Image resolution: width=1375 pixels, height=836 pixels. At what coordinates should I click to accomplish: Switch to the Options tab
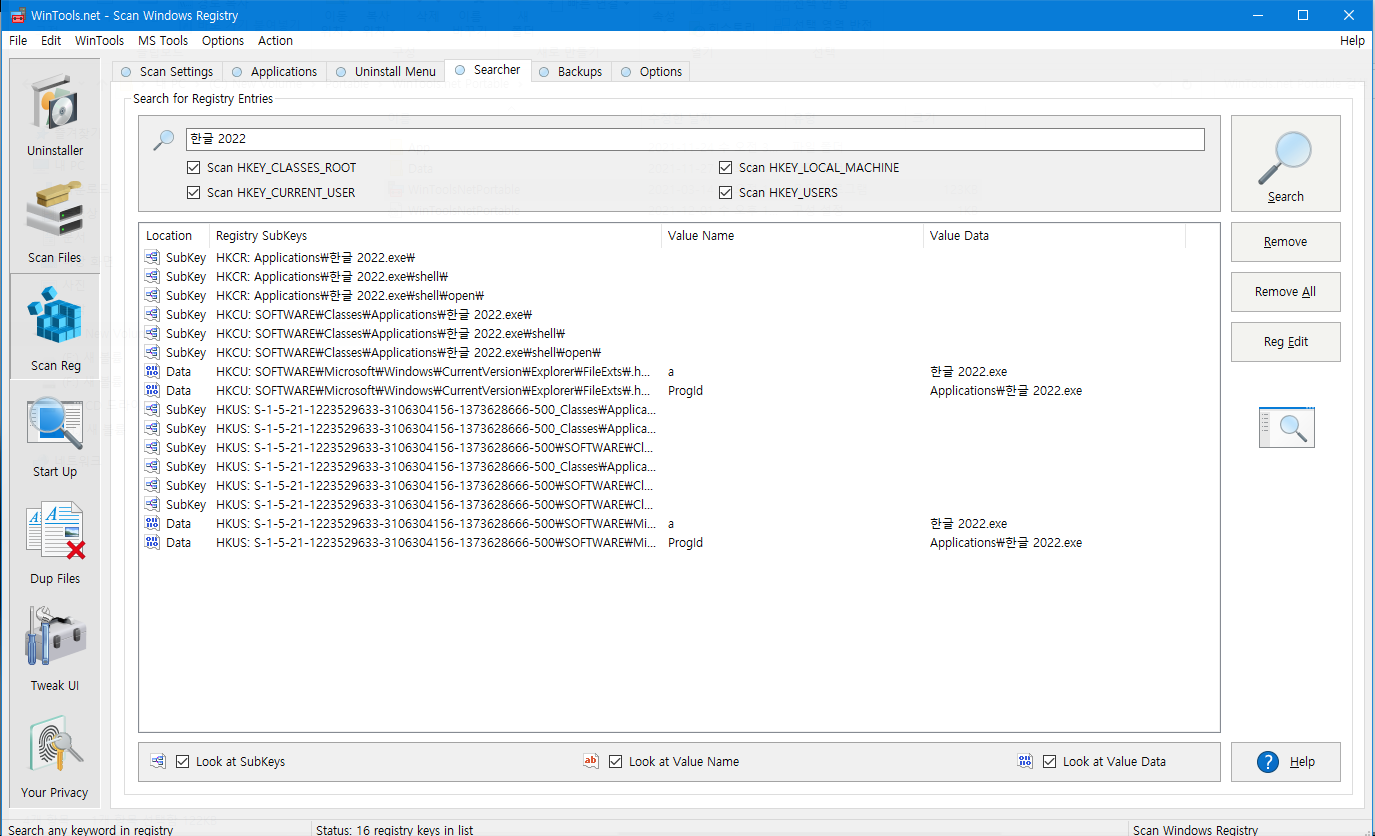pos(651,72)
